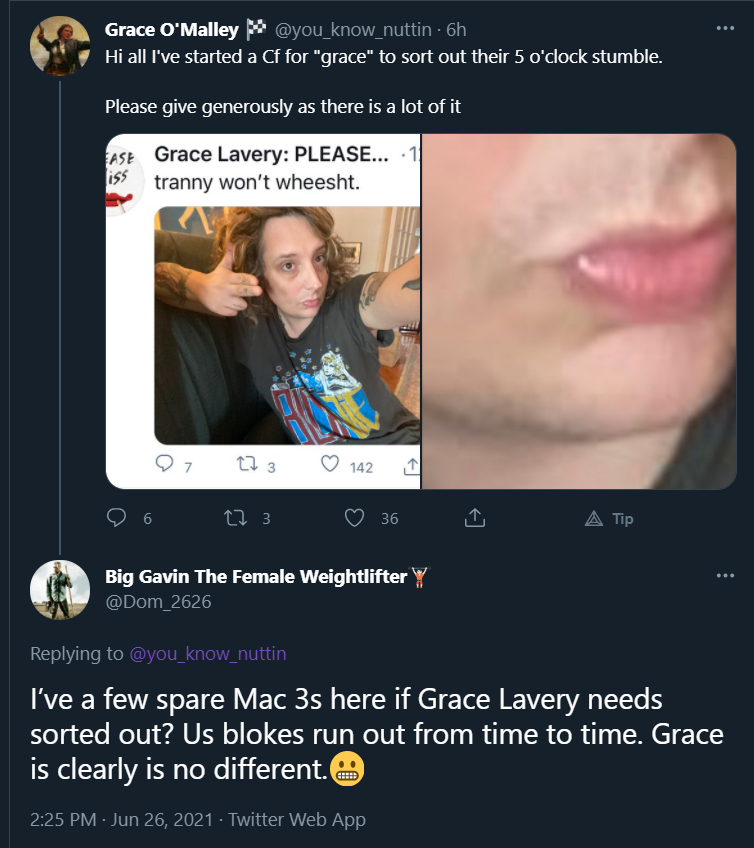
Task: Open the more options menu on Grace O'Malley's tweet
Action: click(x=725, y=29)
